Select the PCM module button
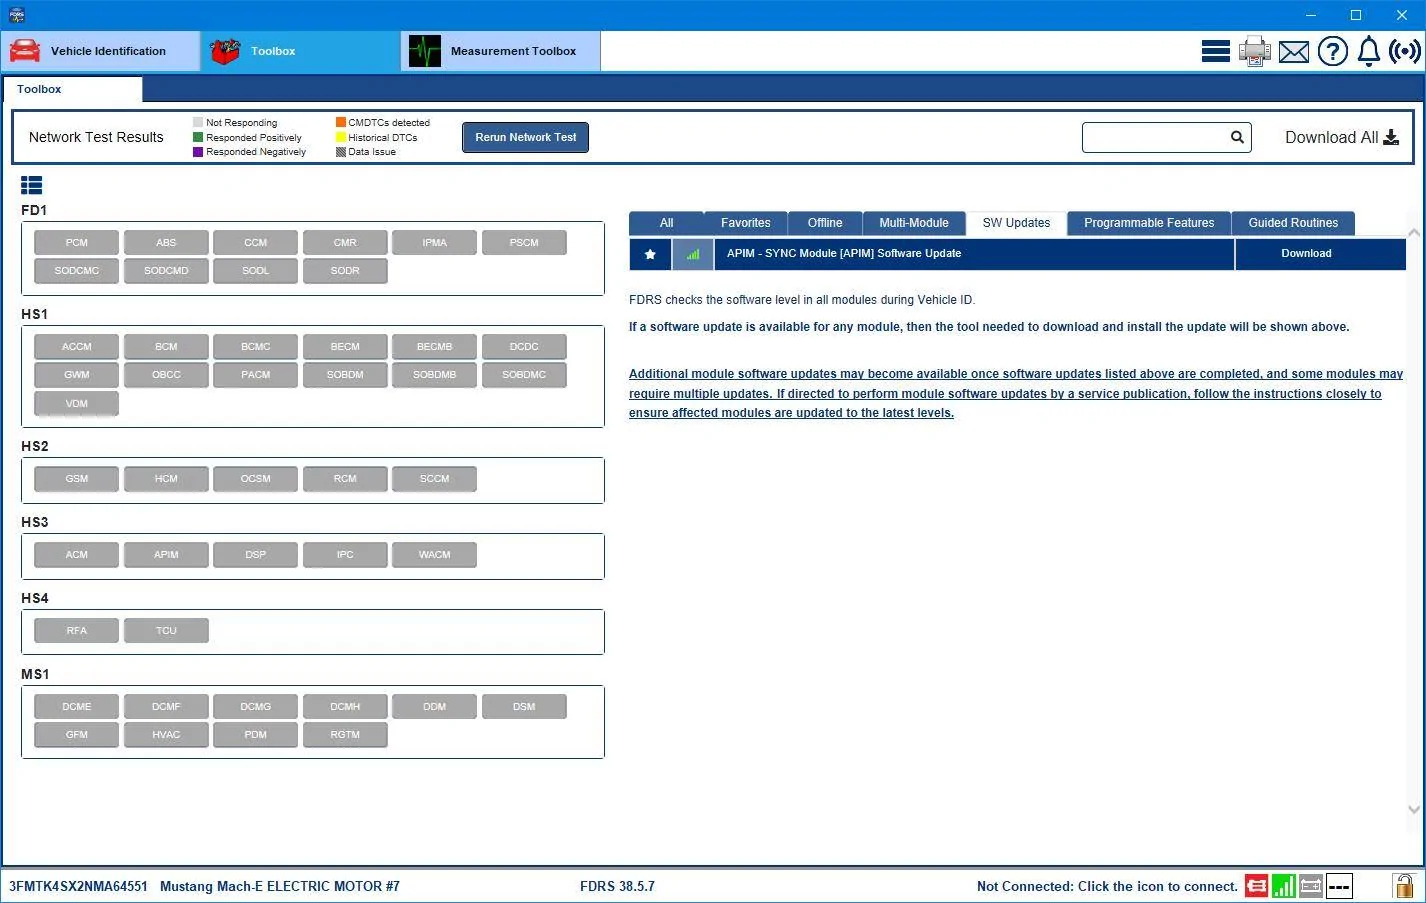This screenshot has width=1426, height=903. click(x=77, y=243)
